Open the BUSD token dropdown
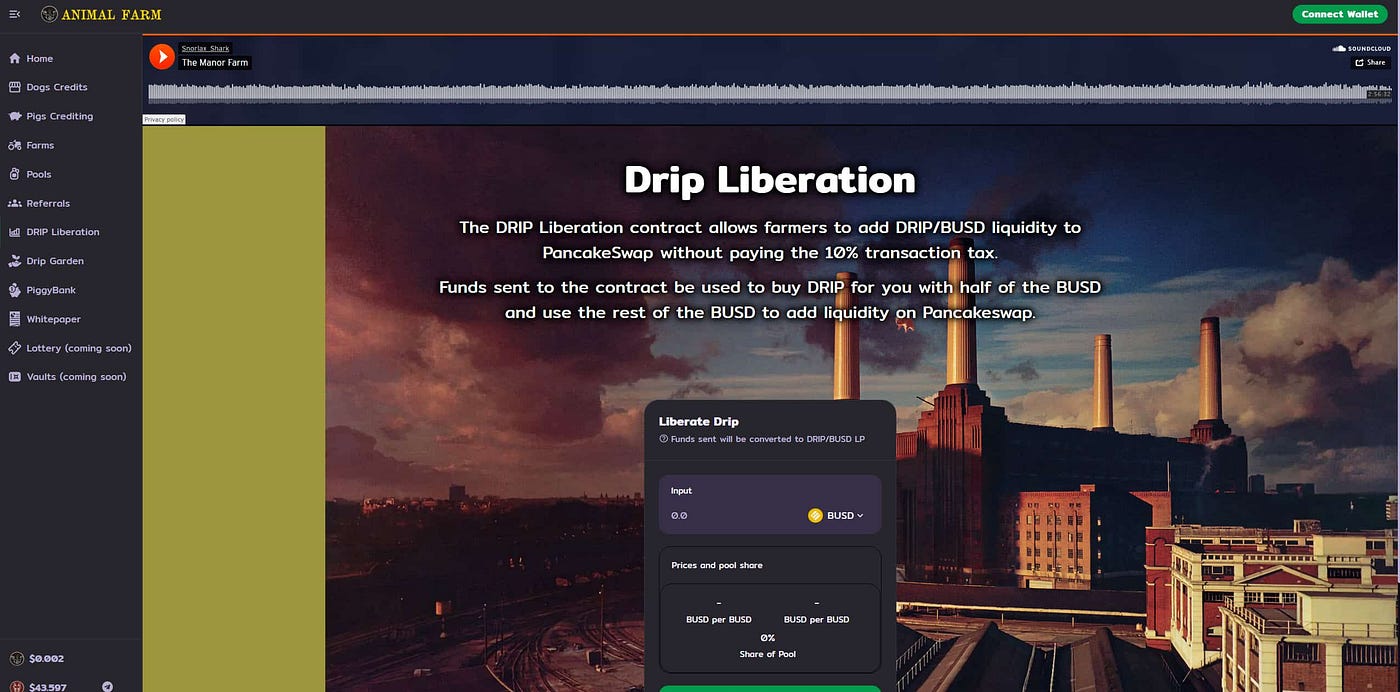This screenshot has height=692, width=1400. (836, 516)
